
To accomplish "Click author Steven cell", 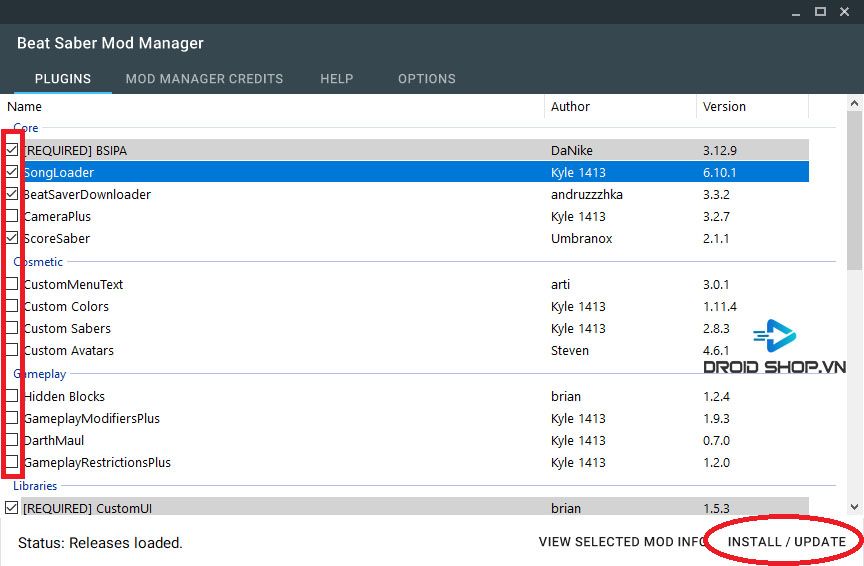I will (x=569, y=351).
